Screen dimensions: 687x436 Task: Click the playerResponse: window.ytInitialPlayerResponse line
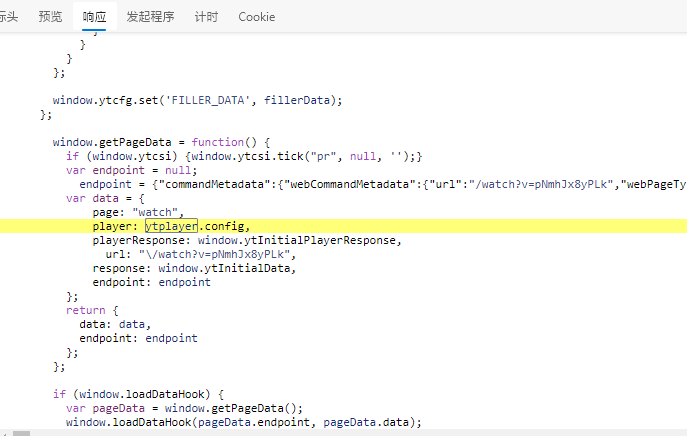coord(247,241)
